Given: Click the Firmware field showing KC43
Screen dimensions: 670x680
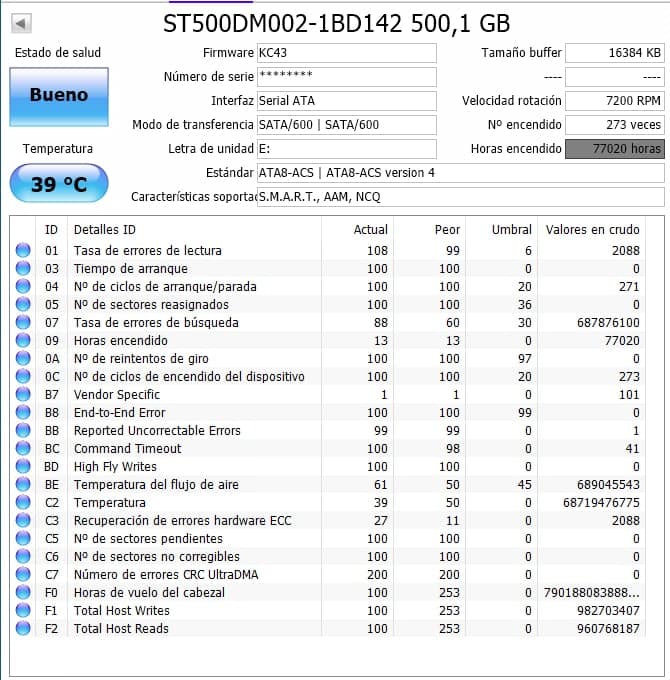Looking at the screenshot, I should click(346, 53).
